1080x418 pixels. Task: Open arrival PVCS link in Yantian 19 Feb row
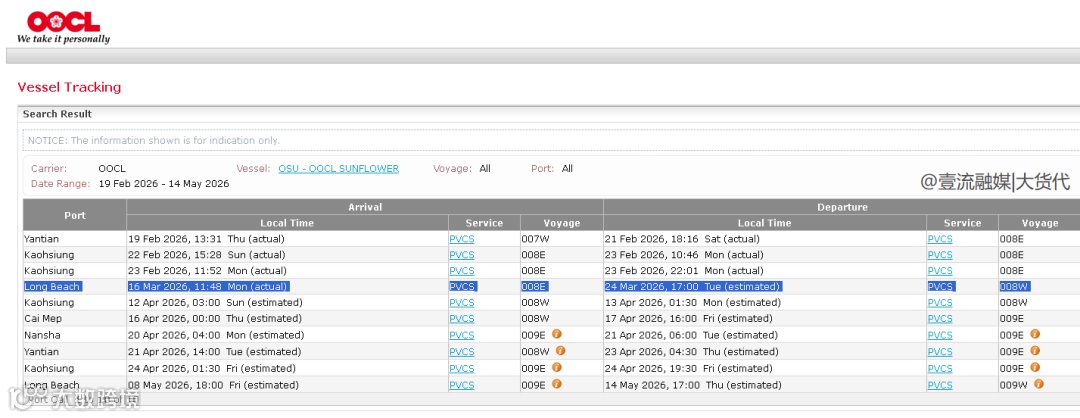pos(461,239)
